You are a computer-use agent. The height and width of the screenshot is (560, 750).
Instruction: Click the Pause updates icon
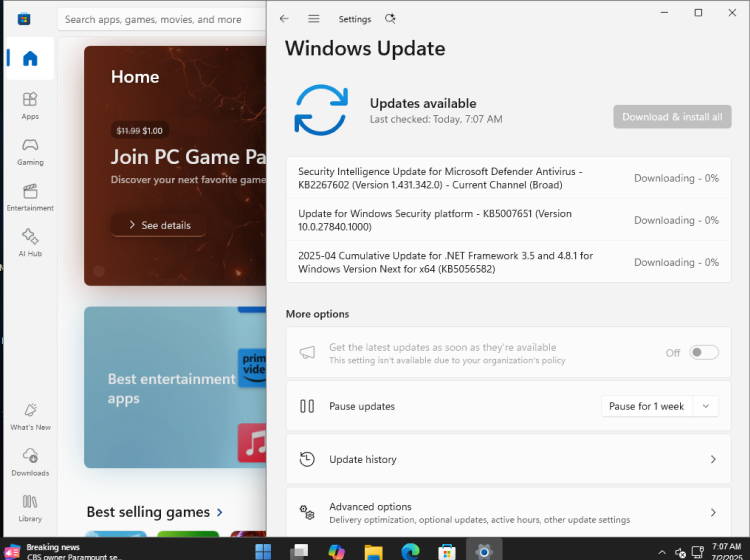point(307,406)
